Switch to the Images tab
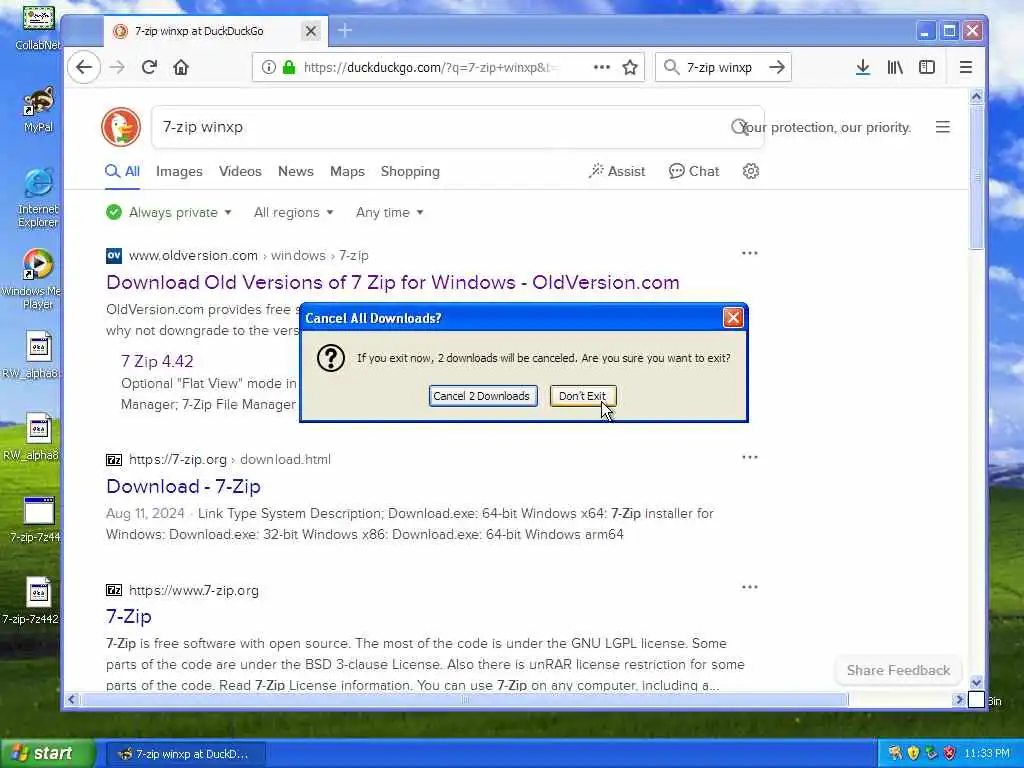Screen dimensions: 1024x768 (x=179, y=171)
